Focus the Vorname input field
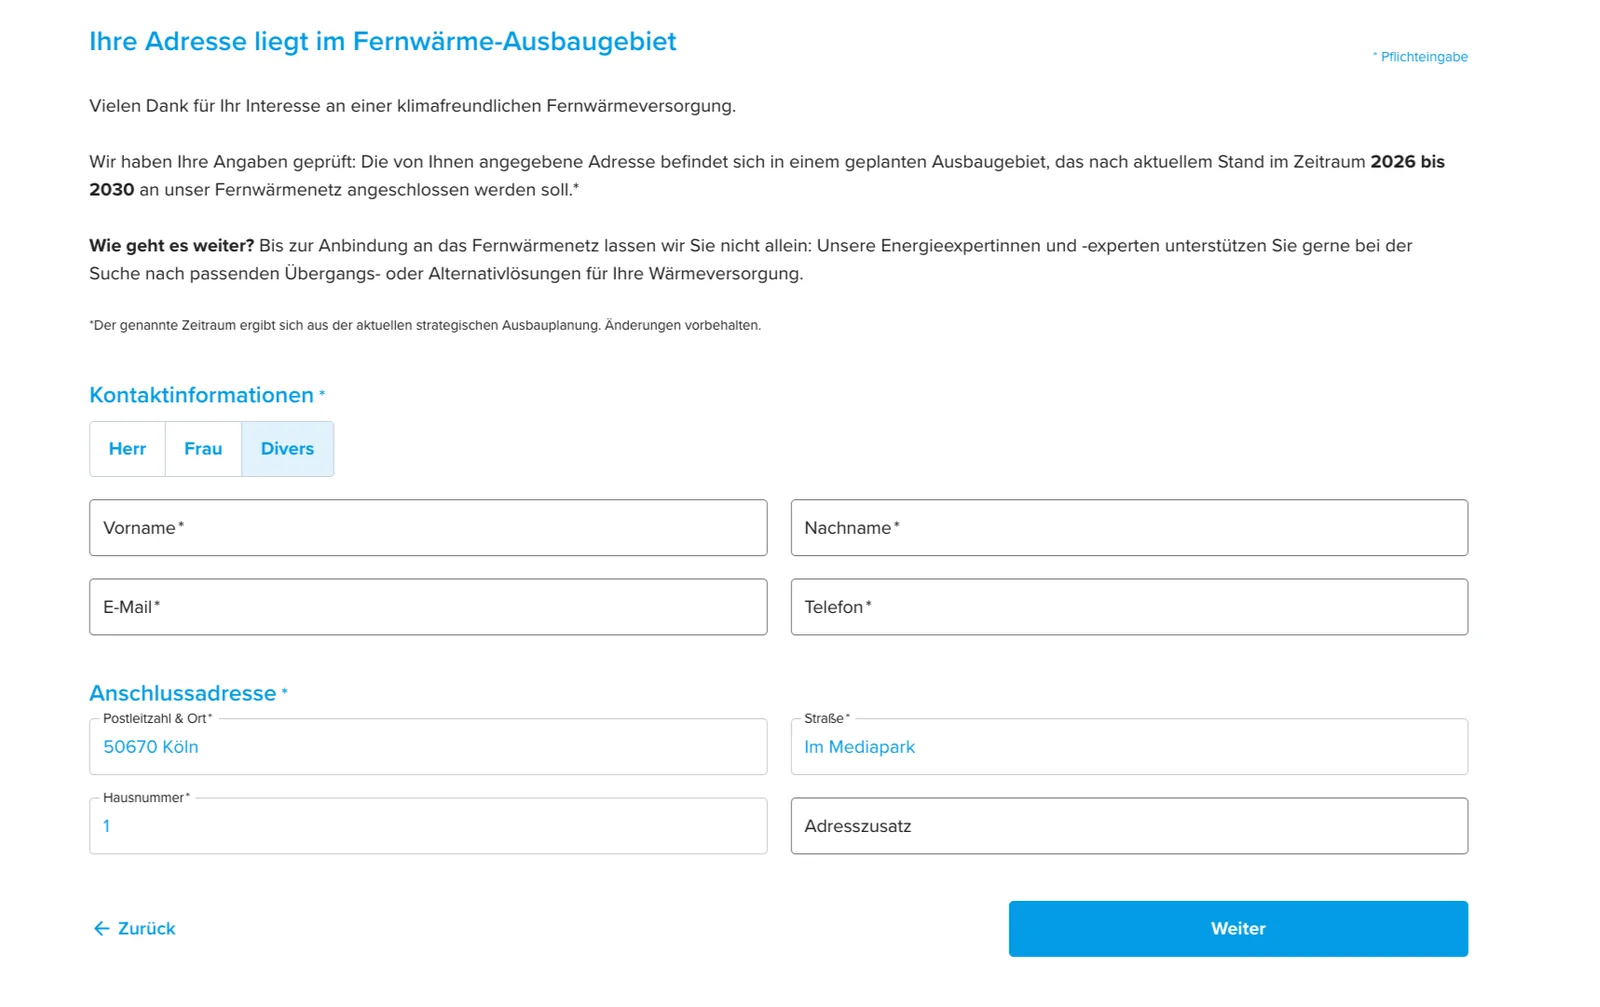1600x1007 pixels. pyautogui.click(x=428, y=528)
